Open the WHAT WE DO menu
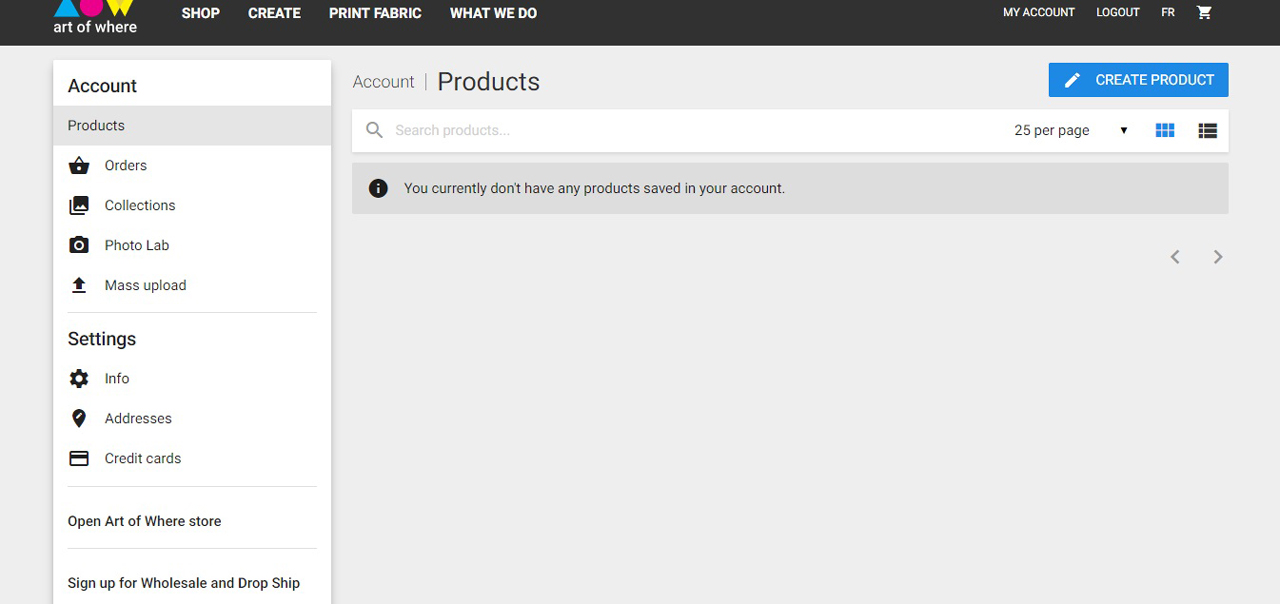1280x604 pixels. pyautogui.click(x=493, y=13)
